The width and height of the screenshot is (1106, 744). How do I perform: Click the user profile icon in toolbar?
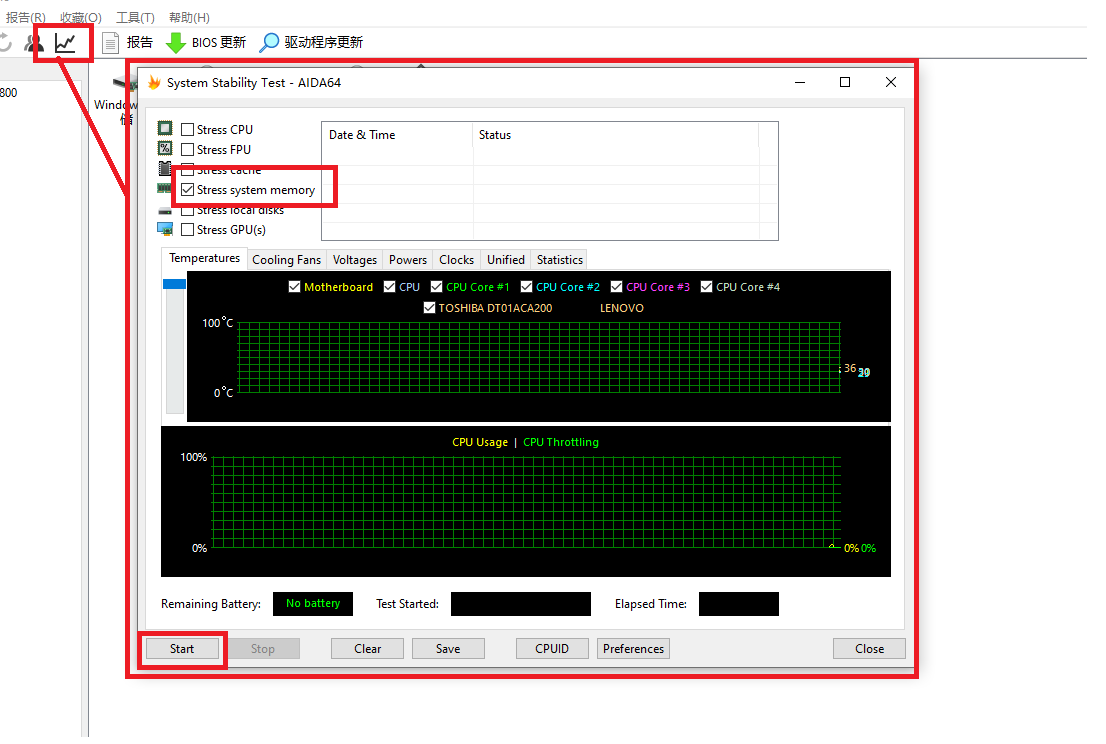(34, 43)
